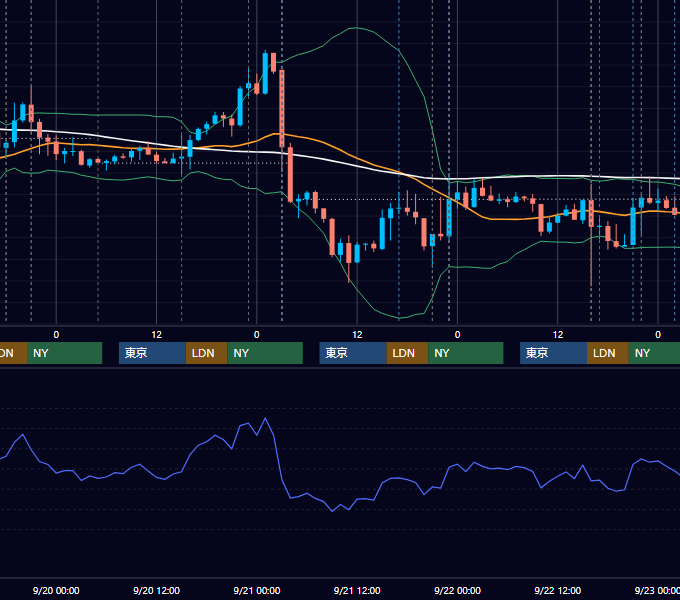Click the 9/22 12:00 date label
Image resolution: width=680 pixels, height=600 pixels.
pyautogui.click(x=558, y=590)
